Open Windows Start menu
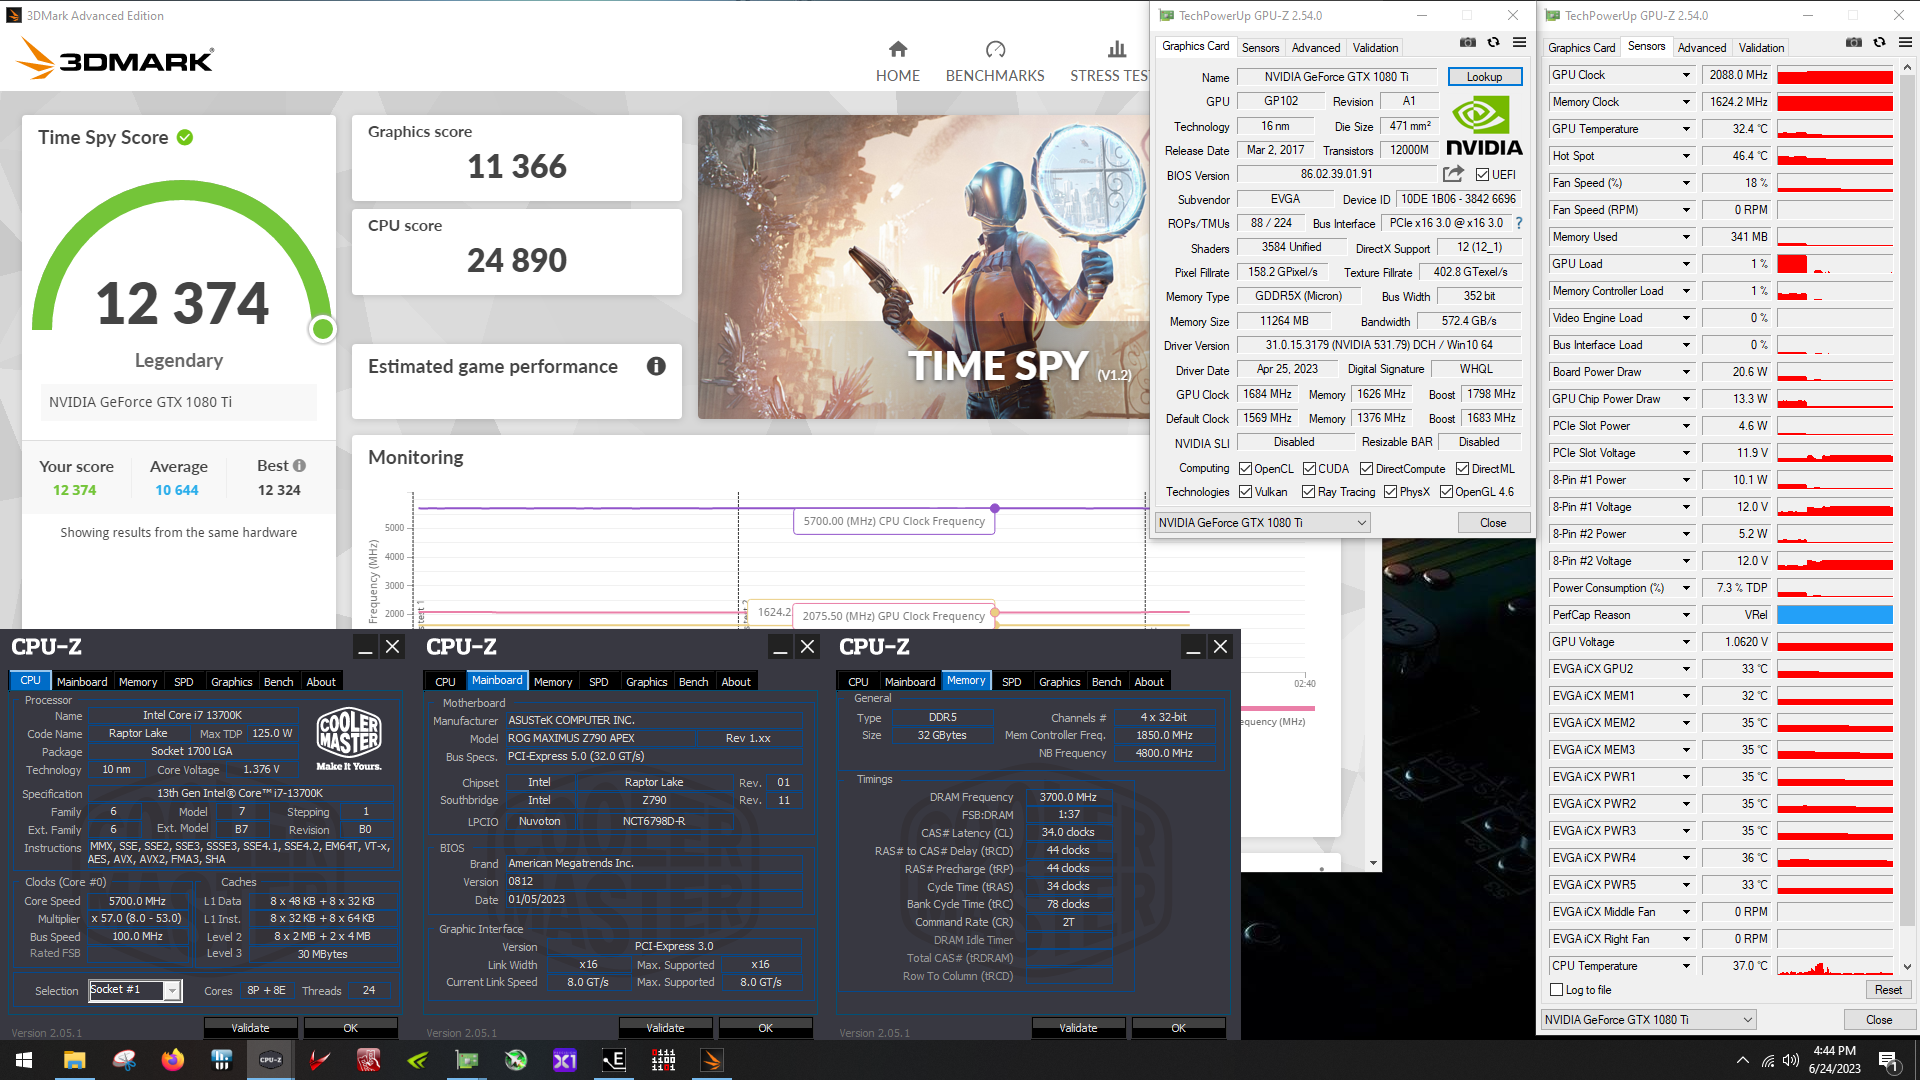 point(24,1060)
